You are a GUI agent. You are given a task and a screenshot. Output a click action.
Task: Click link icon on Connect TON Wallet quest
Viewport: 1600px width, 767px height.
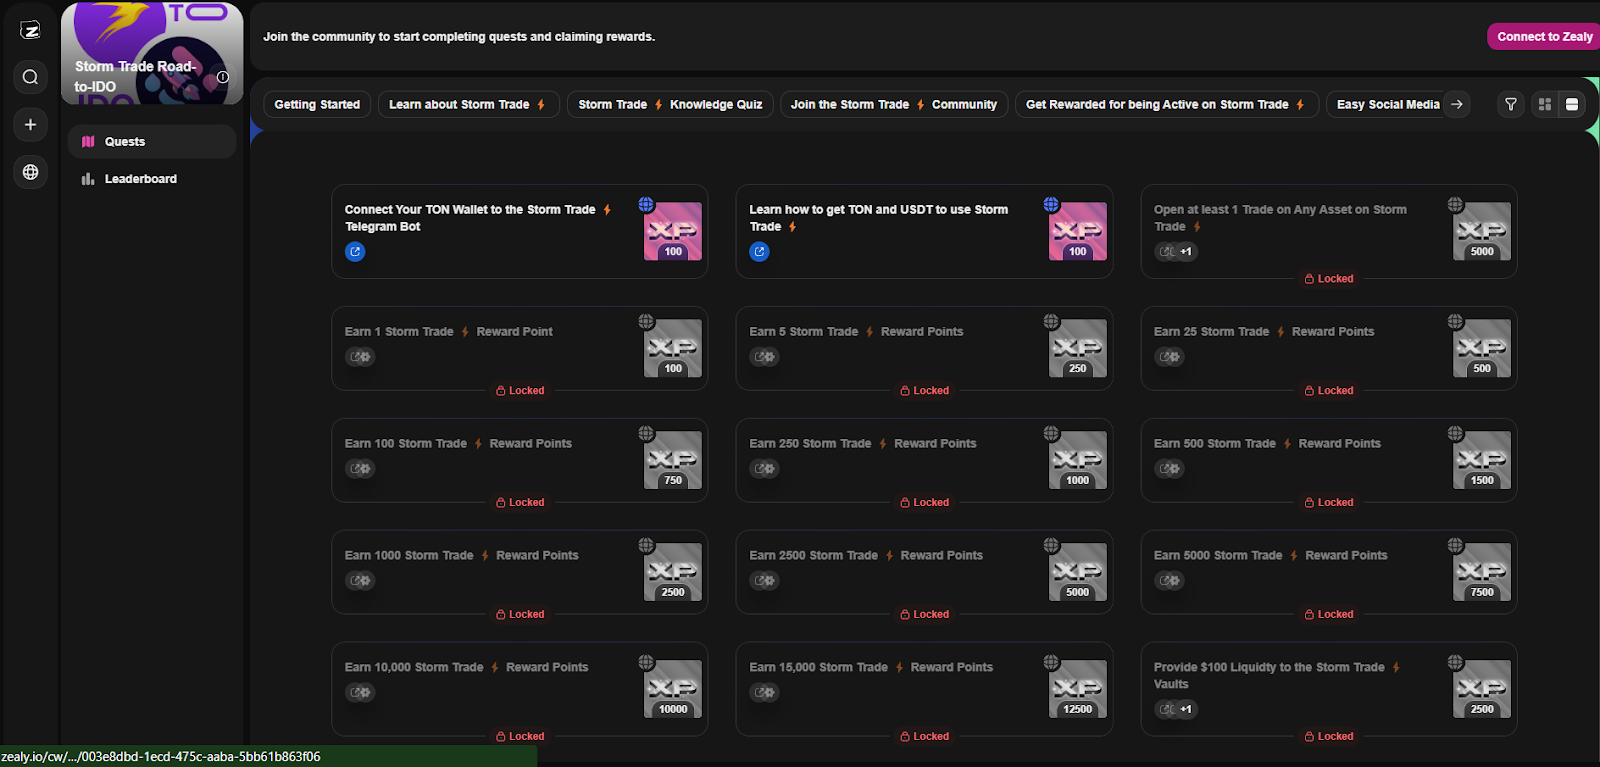coord(355,252)
